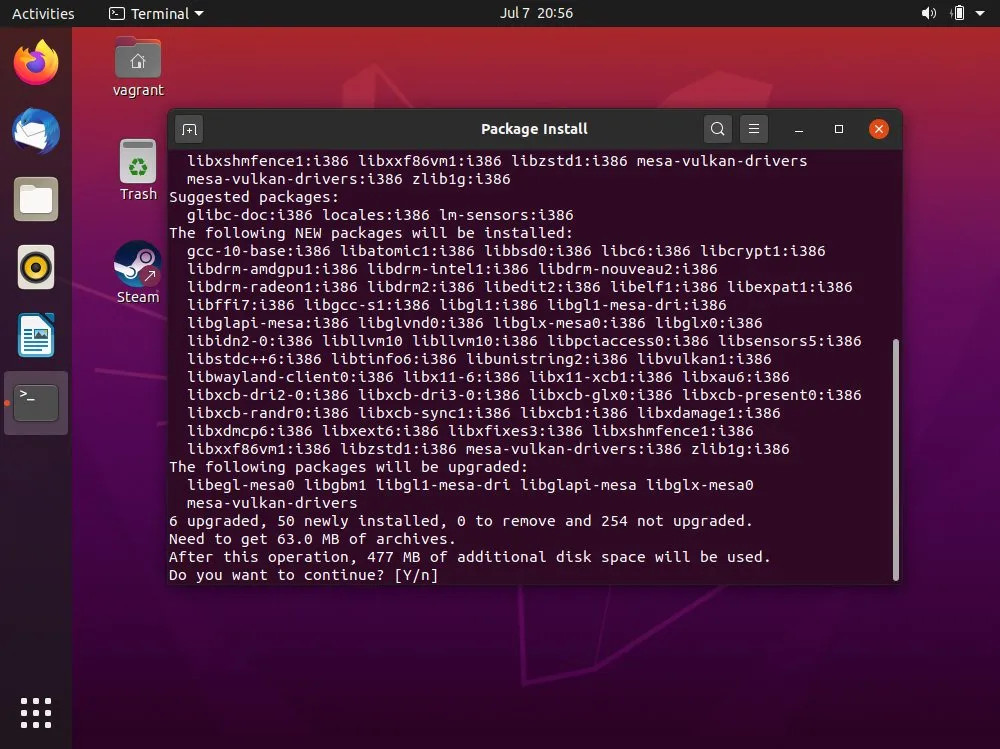Click the 'Package Install' window title

[534, 129]
